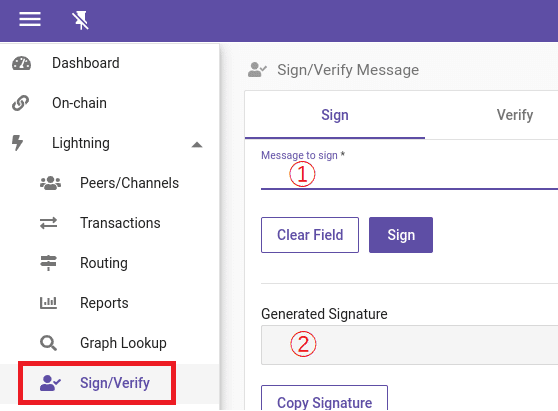The height and width of the screenshot is (411, 558).
Task: Click the Lightning bolt icon
Action: point(17,143)
